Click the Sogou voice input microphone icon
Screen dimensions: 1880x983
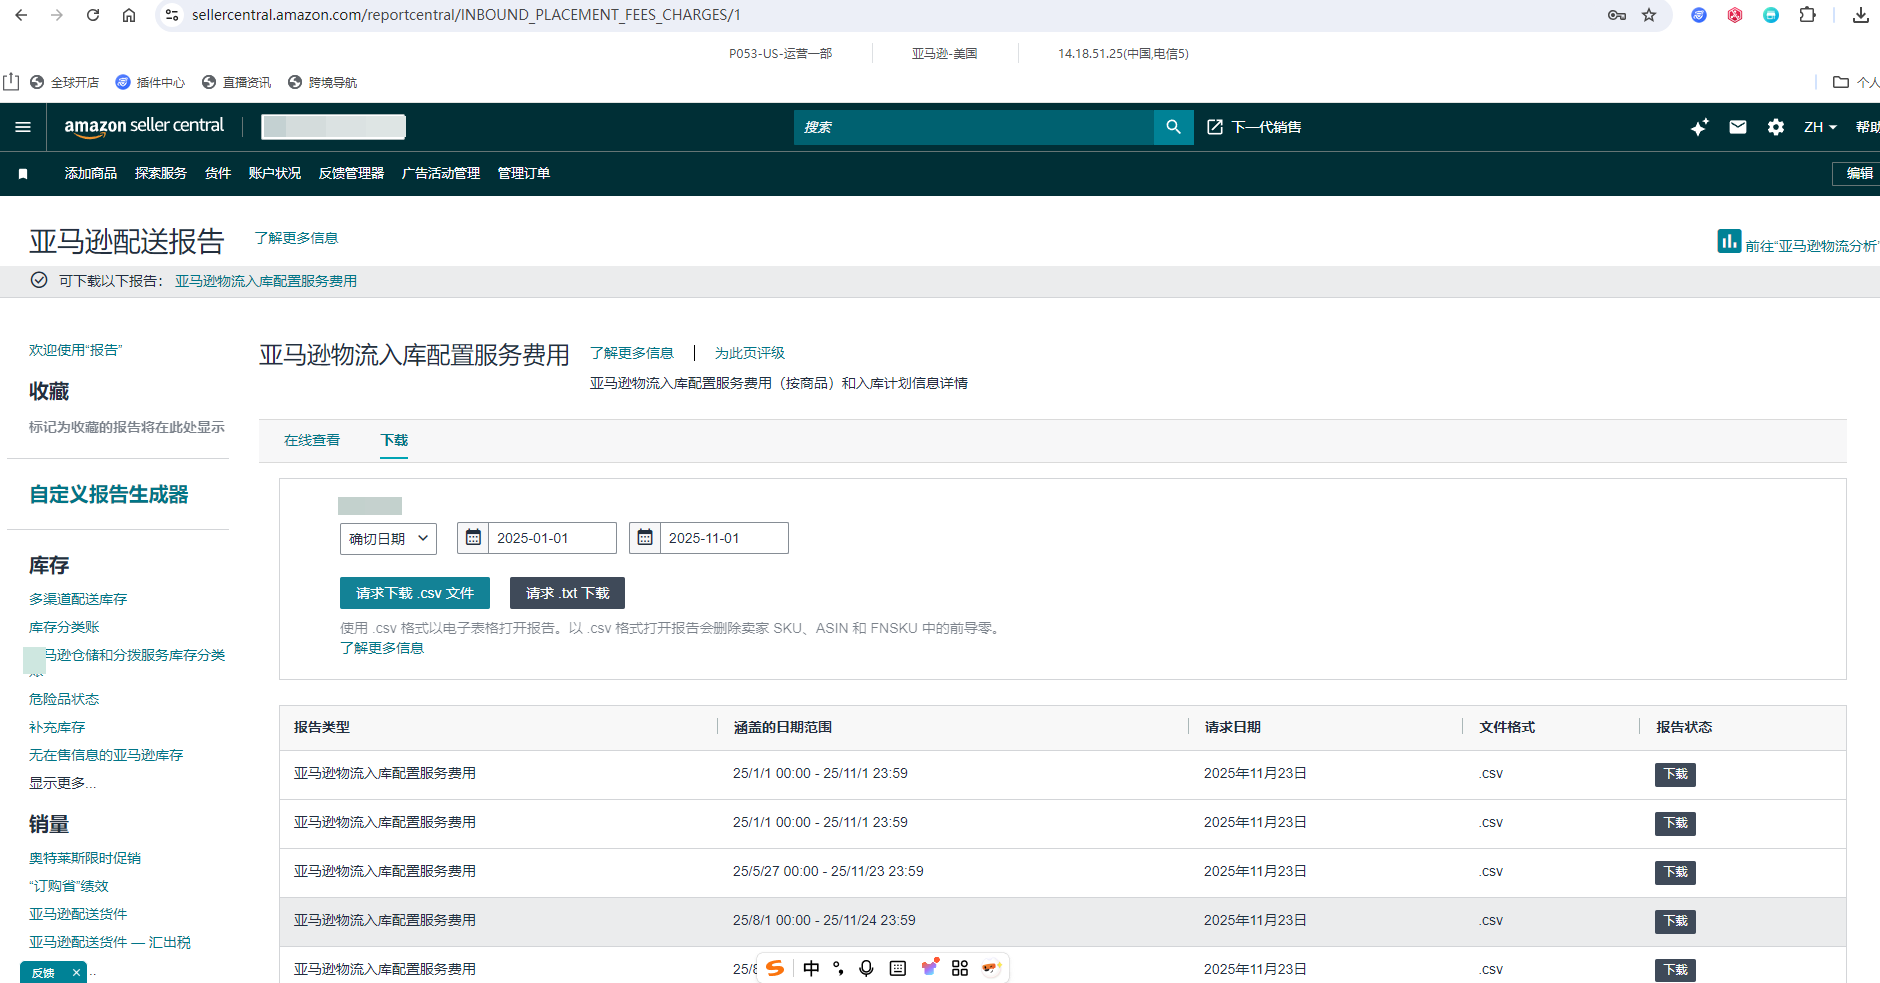click(x=866, y=968)
